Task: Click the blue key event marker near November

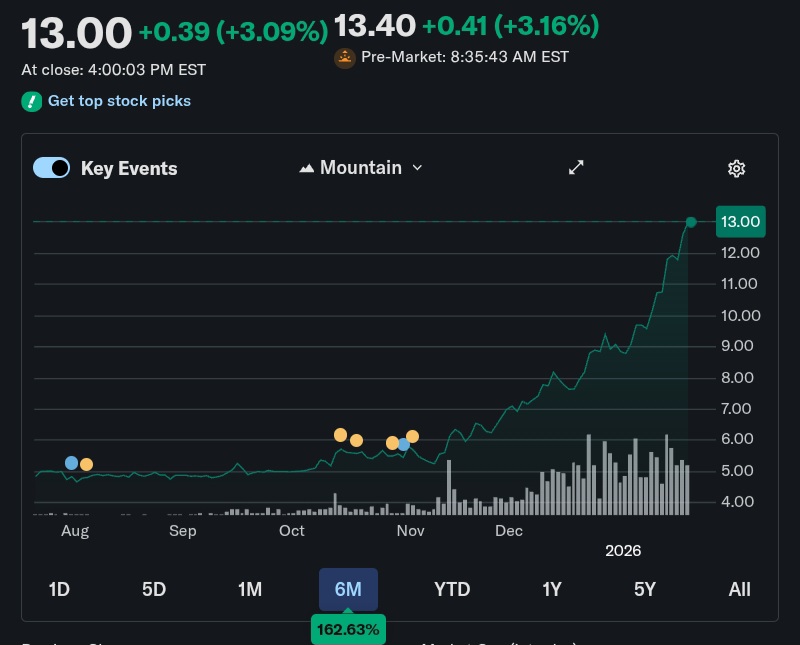Action: (404, 444)
